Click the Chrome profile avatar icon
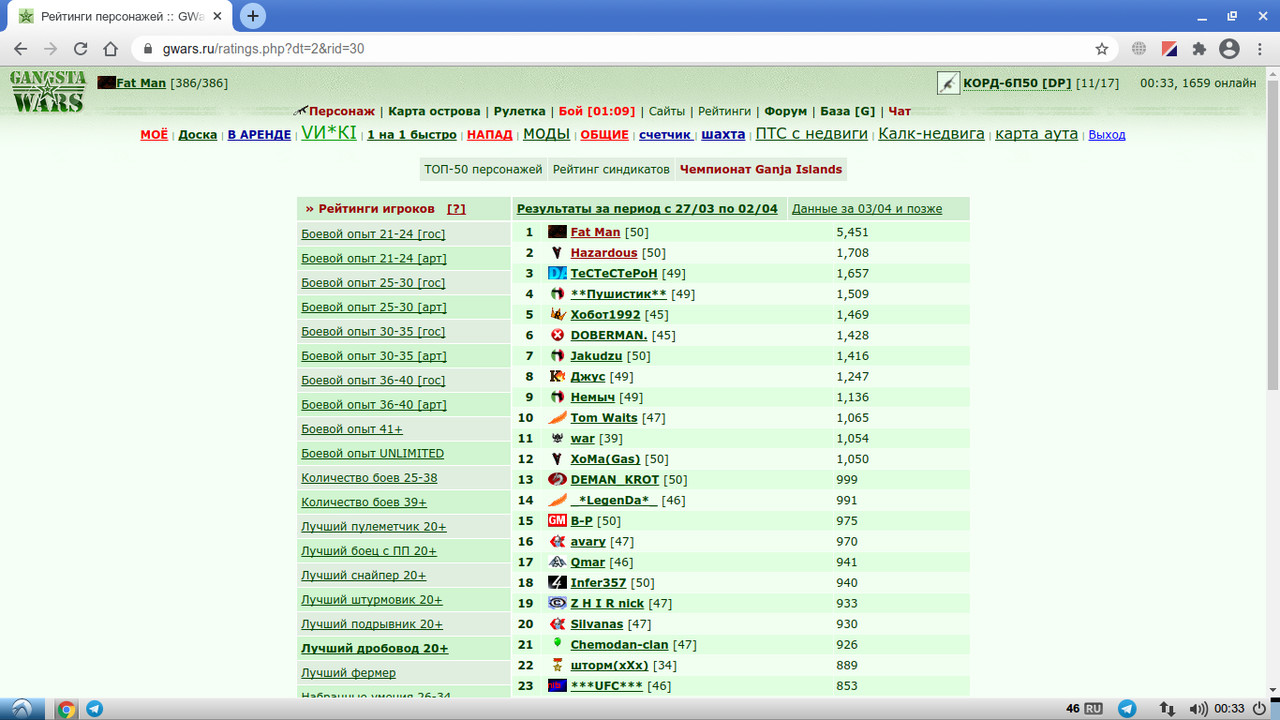The height and width of the screenshot is (720, 1280). [1230, 48]
